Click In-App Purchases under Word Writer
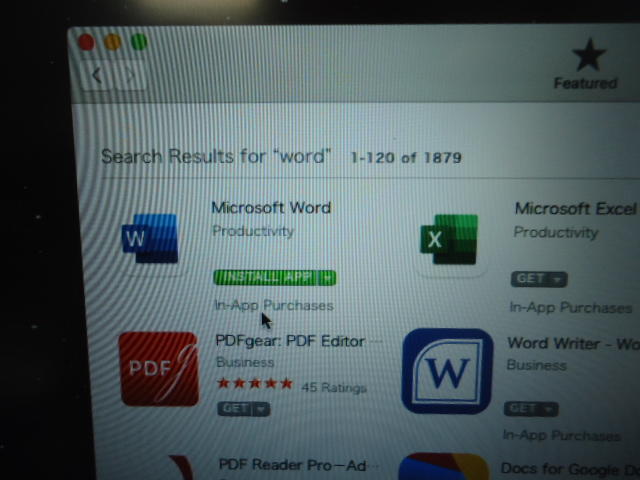This screenshot has width=640, height=480. 562,435
